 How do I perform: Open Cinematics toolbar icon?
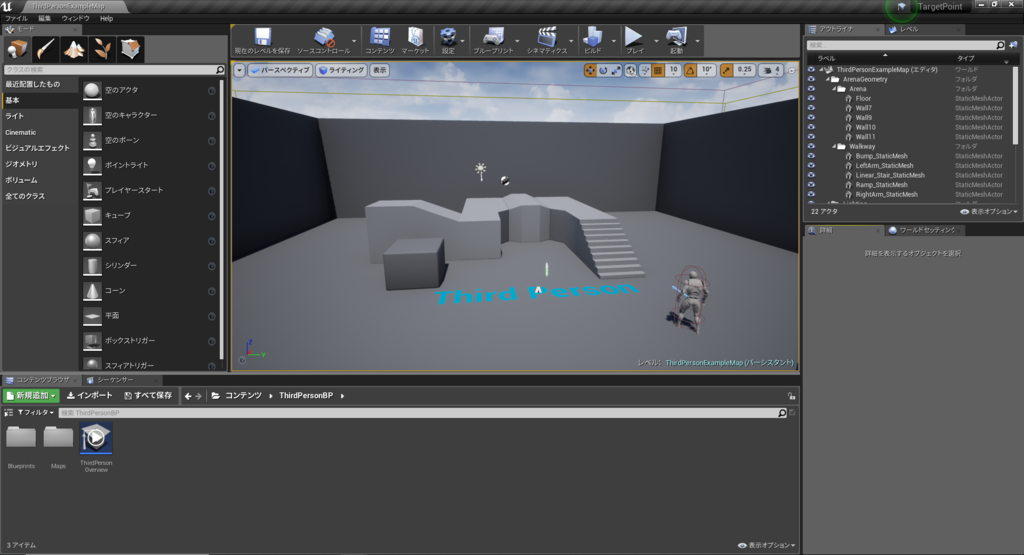coord(547,36)
